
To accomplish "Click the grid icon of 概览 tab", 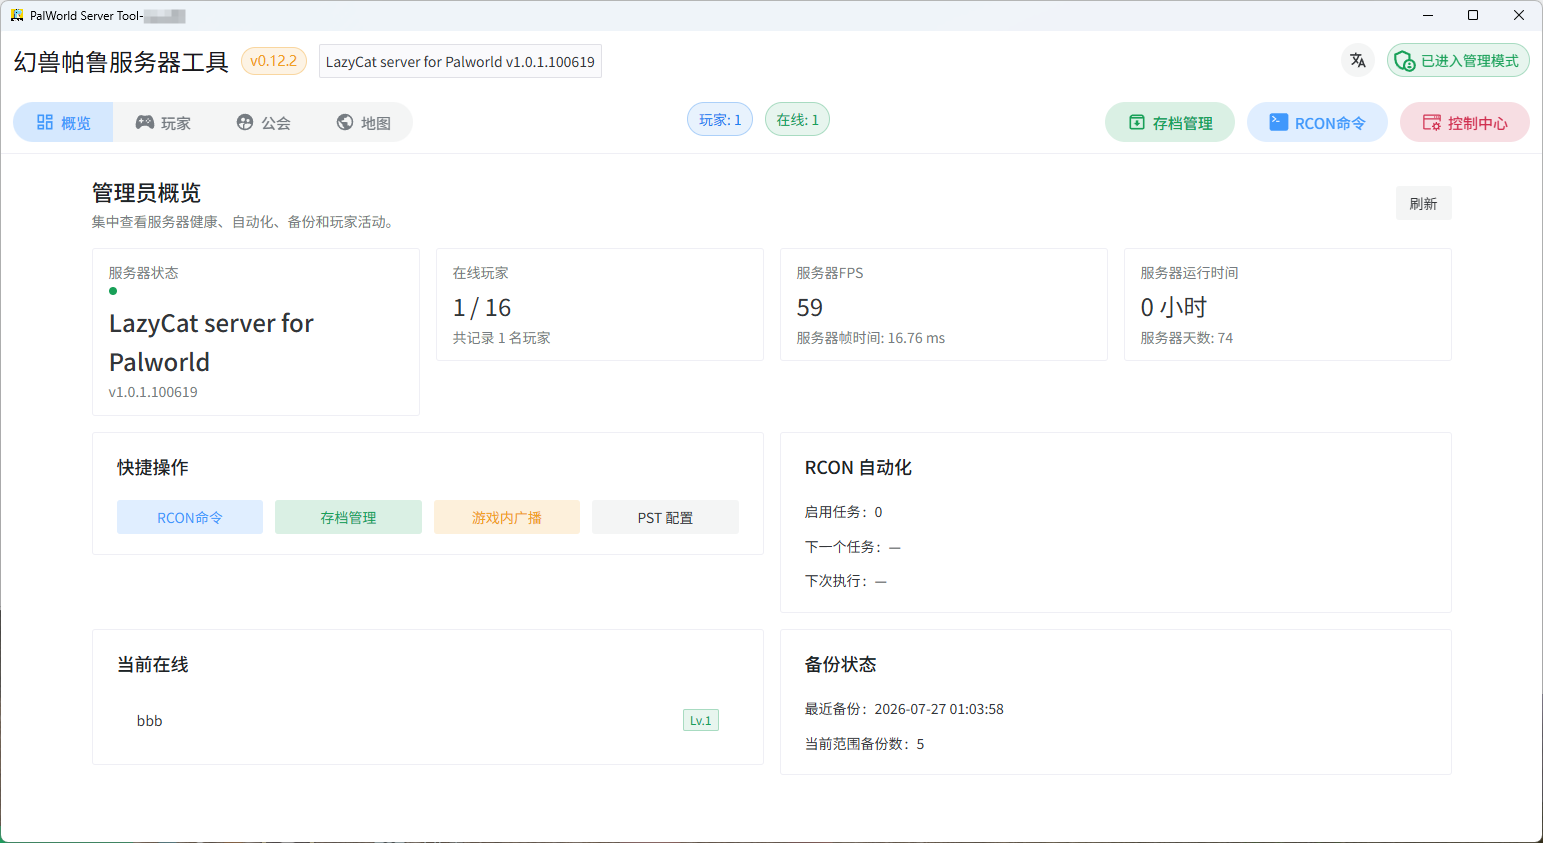I will tap(45, 122).
